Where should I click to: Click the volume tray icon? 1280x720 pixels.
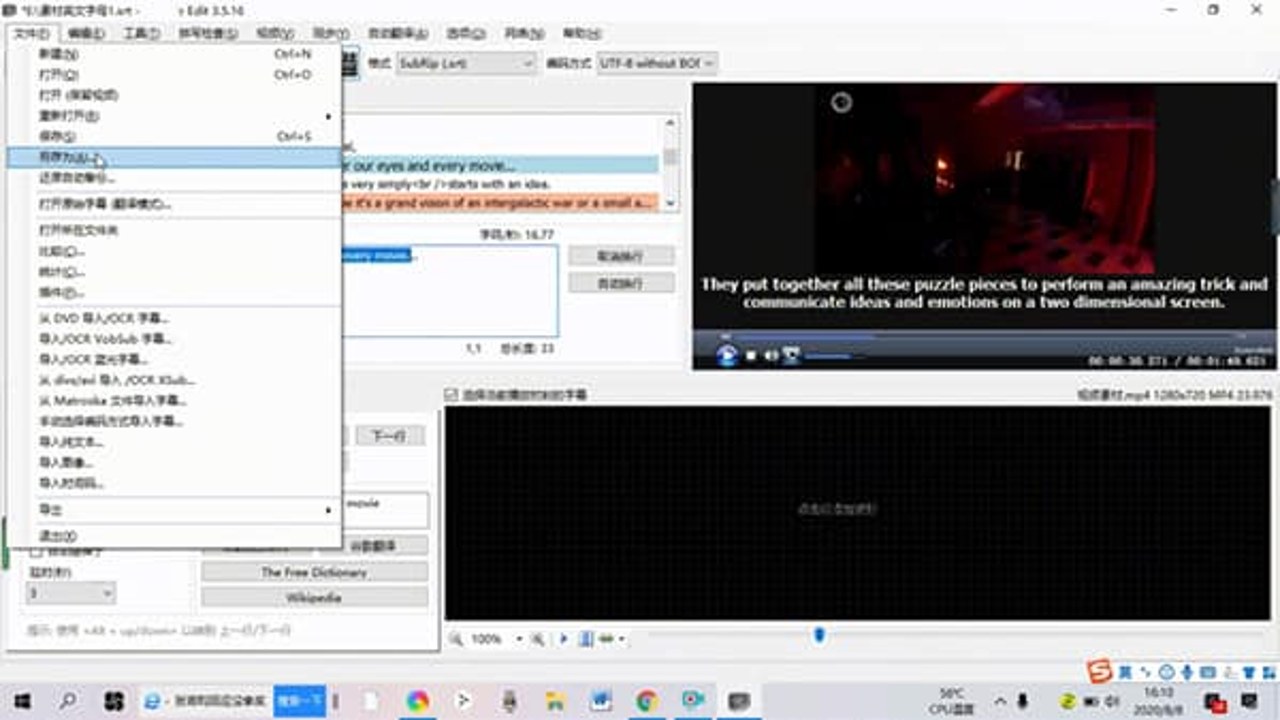click(1112, 701)
